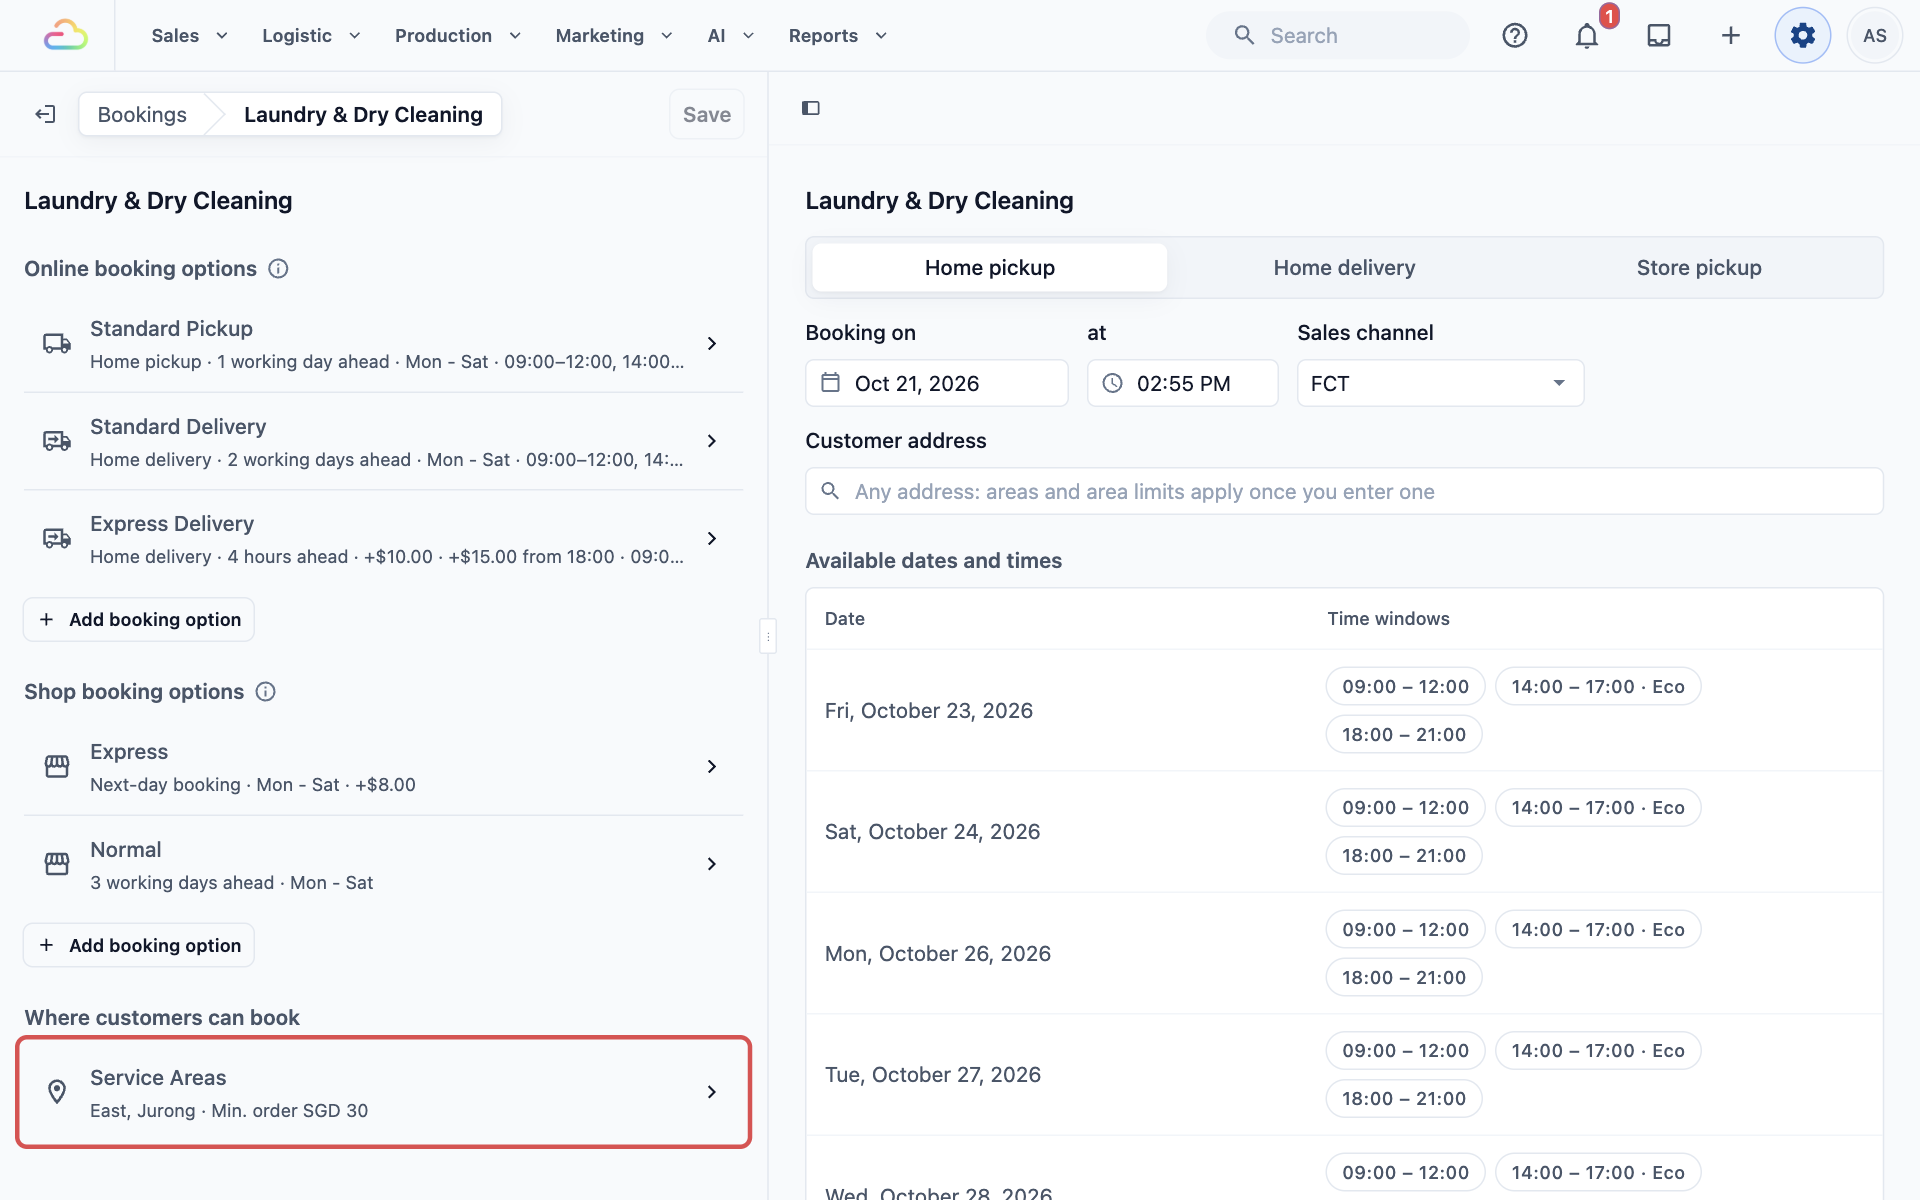
Task: Open the Reports menu
Action: (x=838, y=36)
